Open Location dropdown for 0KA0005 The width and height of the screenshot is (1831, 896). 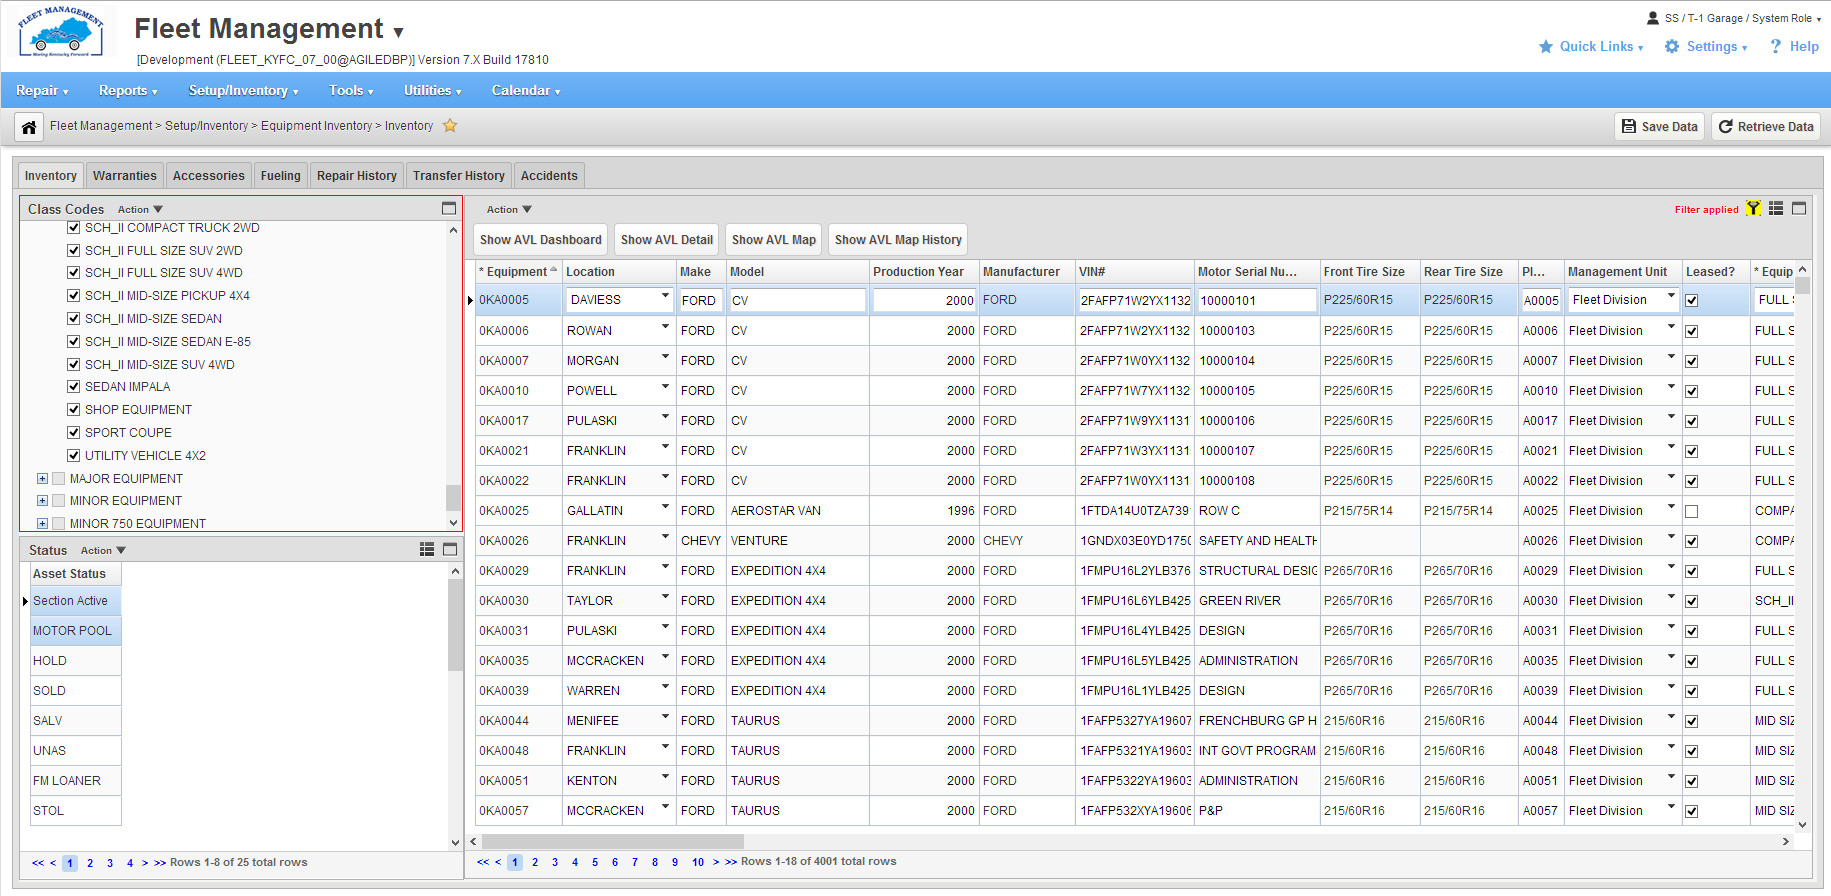click(665, 297)
